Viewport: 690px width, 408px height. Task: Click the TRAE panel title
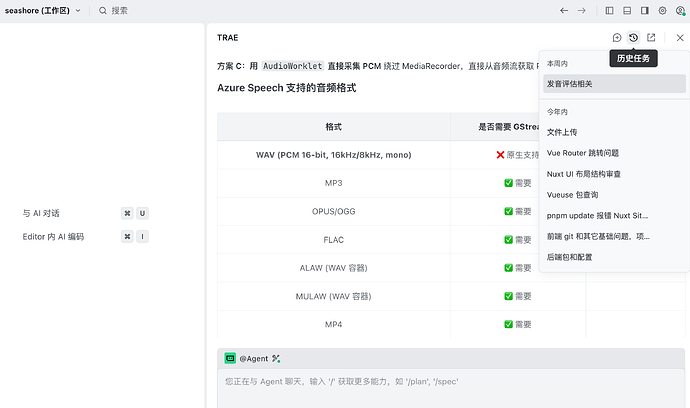point(228,38)
